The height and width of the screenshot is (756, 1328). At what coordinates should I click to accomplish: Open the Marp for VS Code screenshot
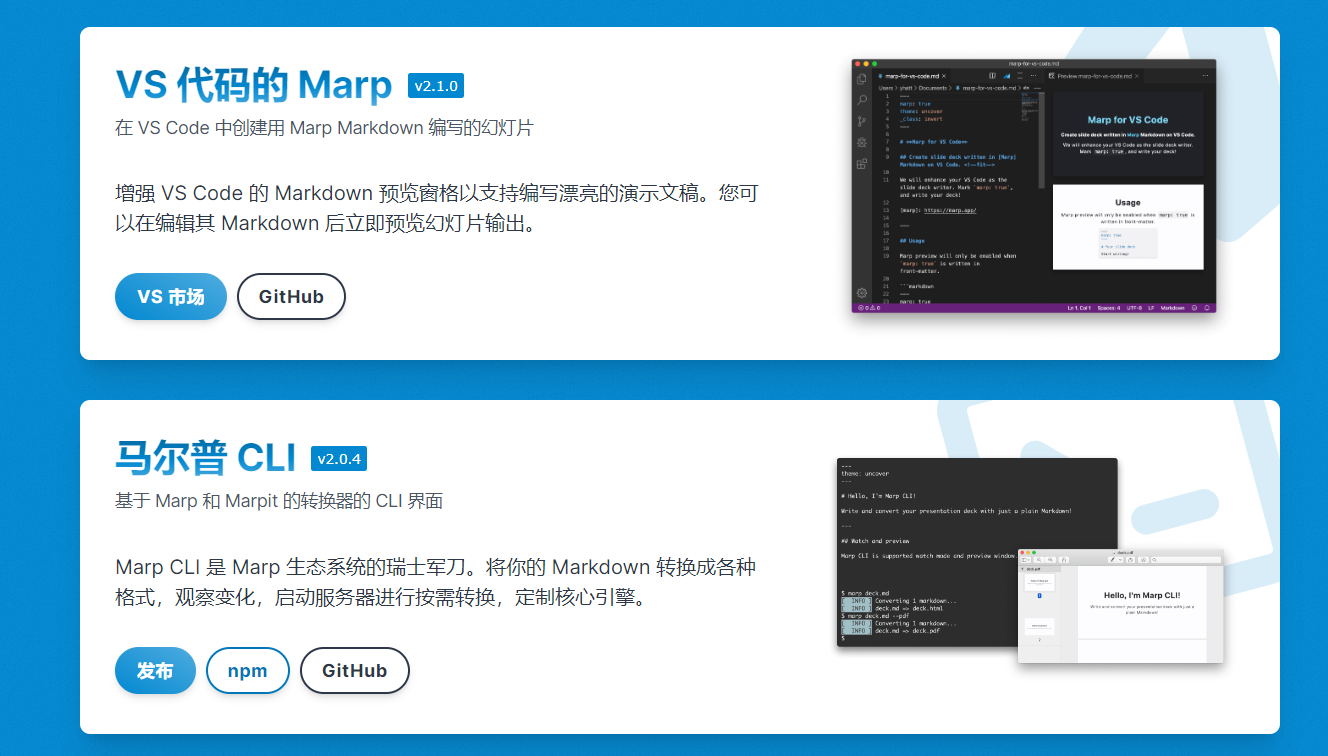[x=1034, y=186]
